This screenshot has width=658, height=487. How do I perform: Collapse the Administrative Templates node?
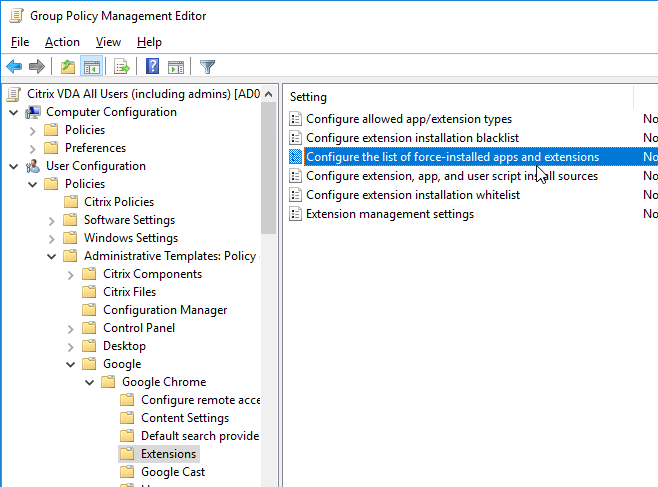[52, 256]
